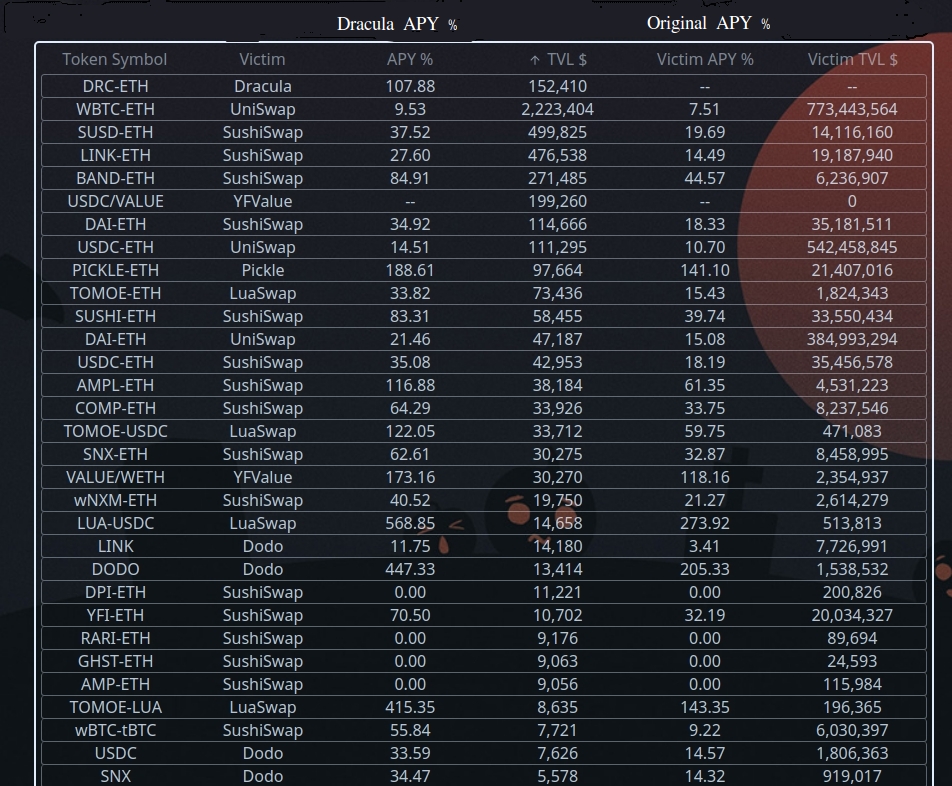Click VALUE/WETH token symbol

(115, 478)
